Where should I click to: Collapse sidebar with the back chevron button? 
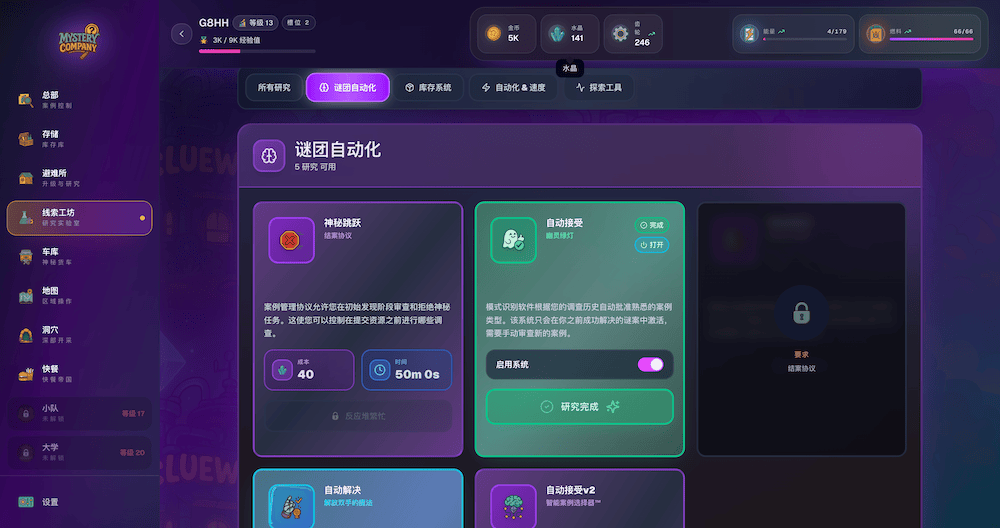point(181,34)
